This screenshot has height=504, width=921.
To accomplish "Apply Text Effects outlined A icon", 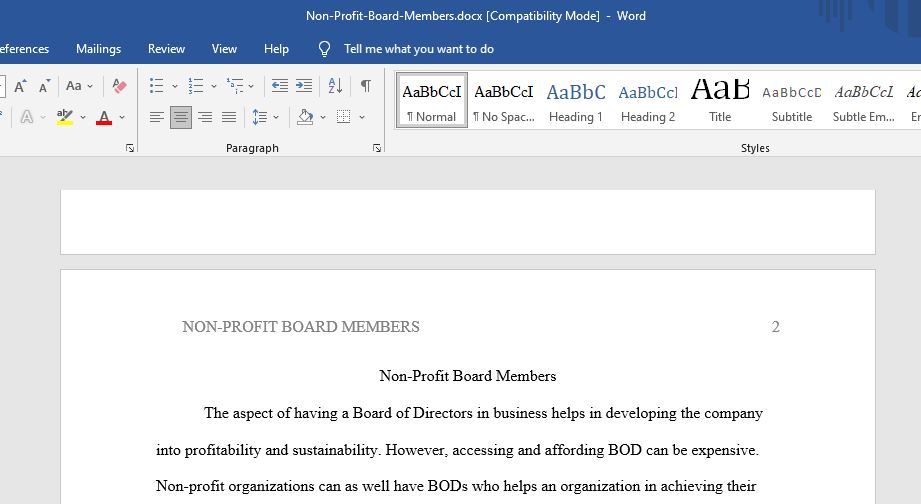I will pos(26,117).
